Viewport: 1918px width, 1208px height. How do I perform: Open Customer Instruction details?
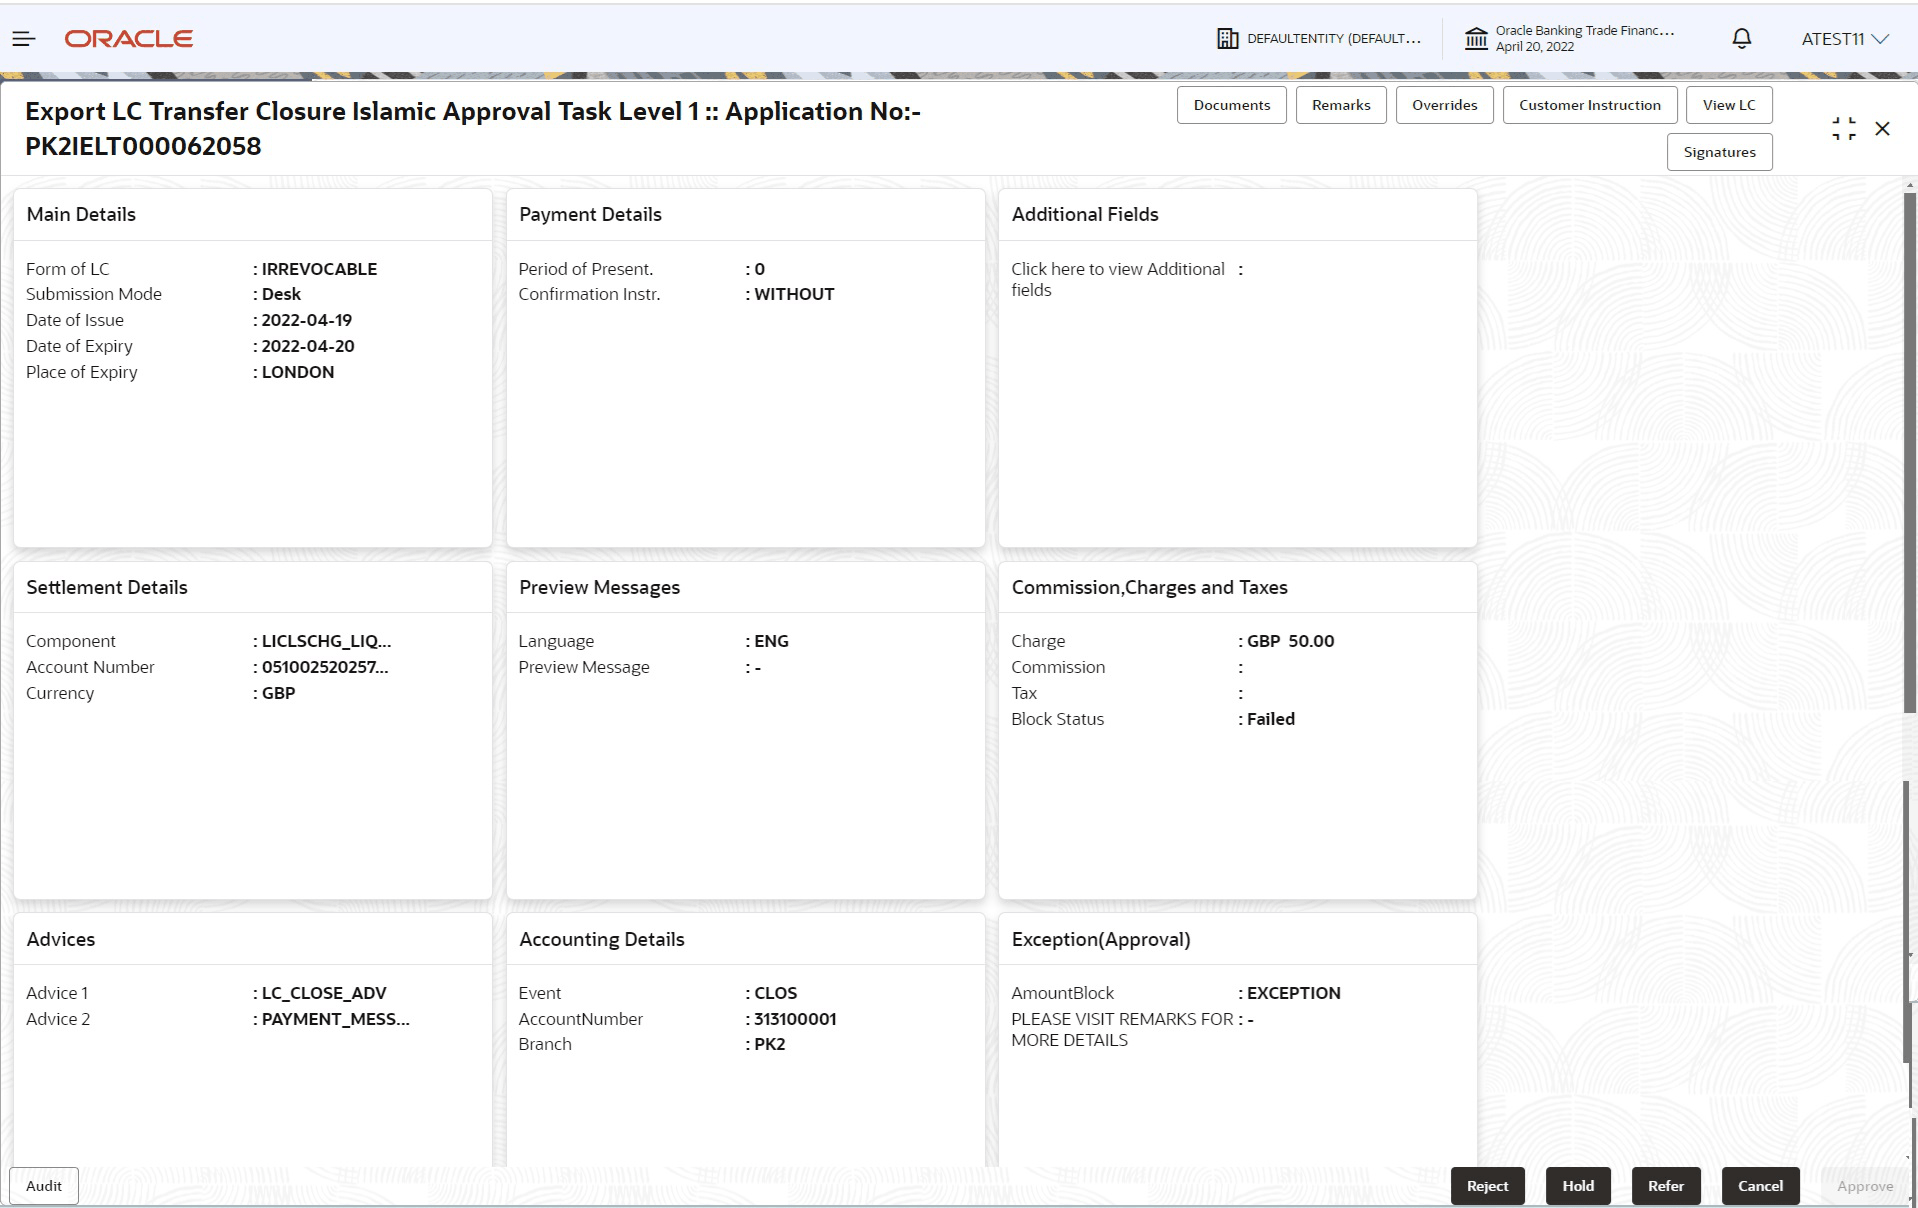[1589, 104]
